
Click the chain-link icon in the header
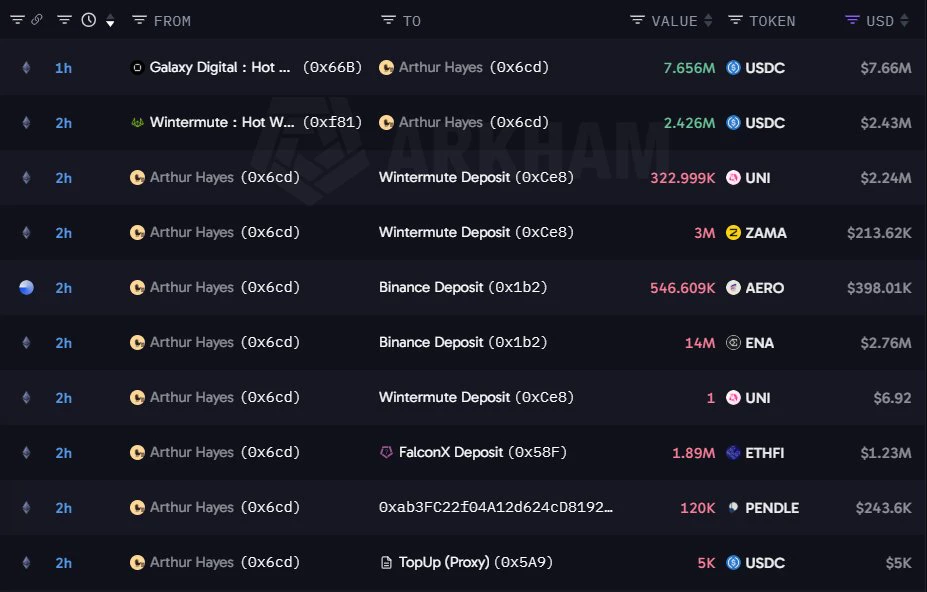37,20
